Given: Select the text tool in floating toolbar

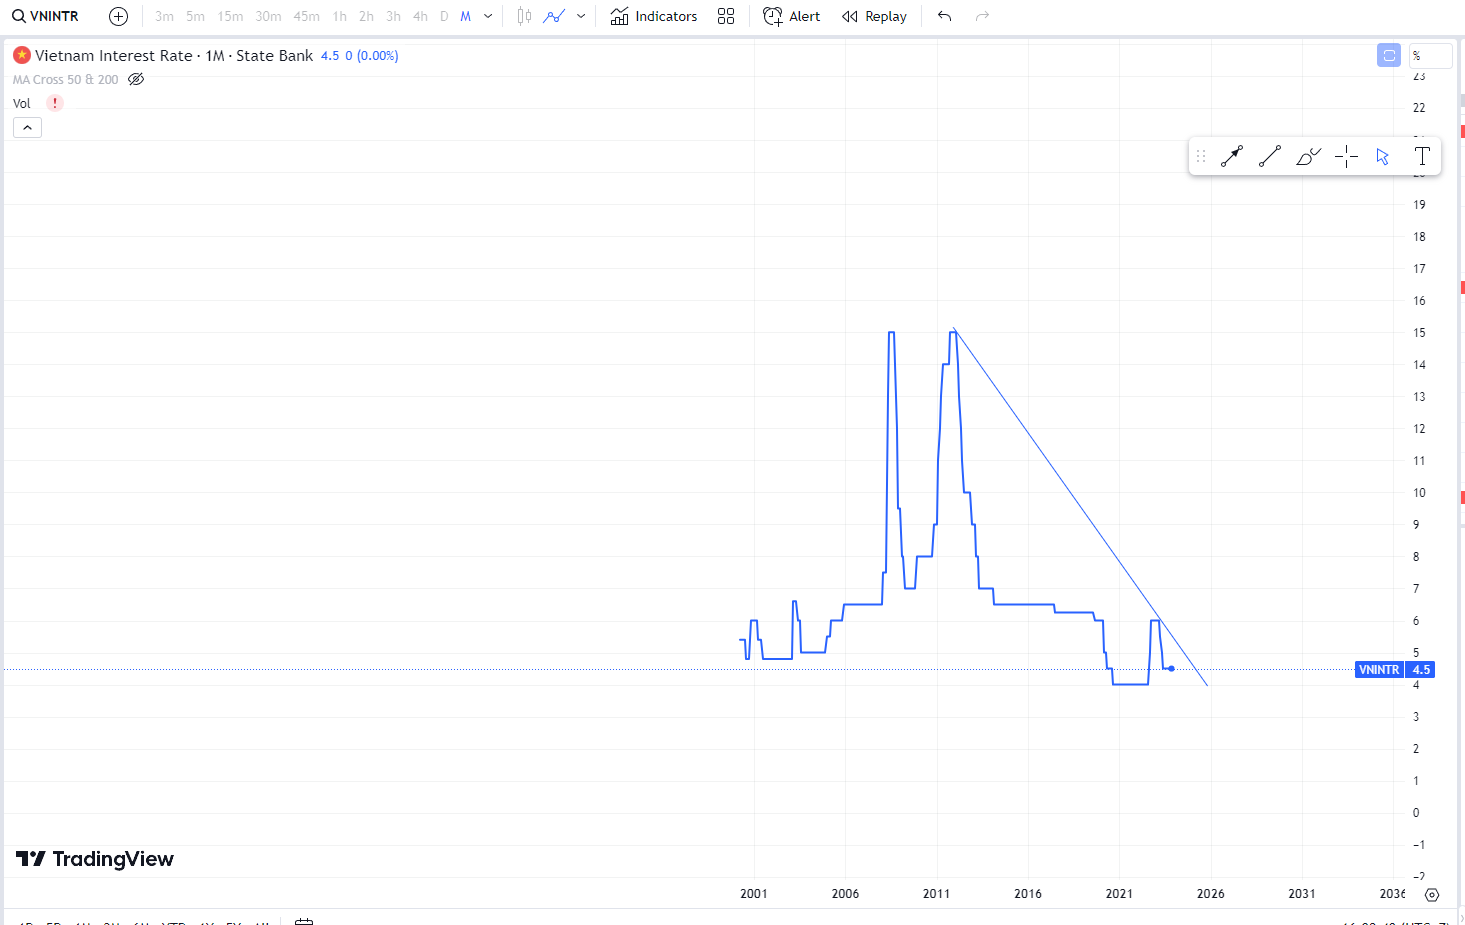Looking at the screenshot, I should (1422, 156).
